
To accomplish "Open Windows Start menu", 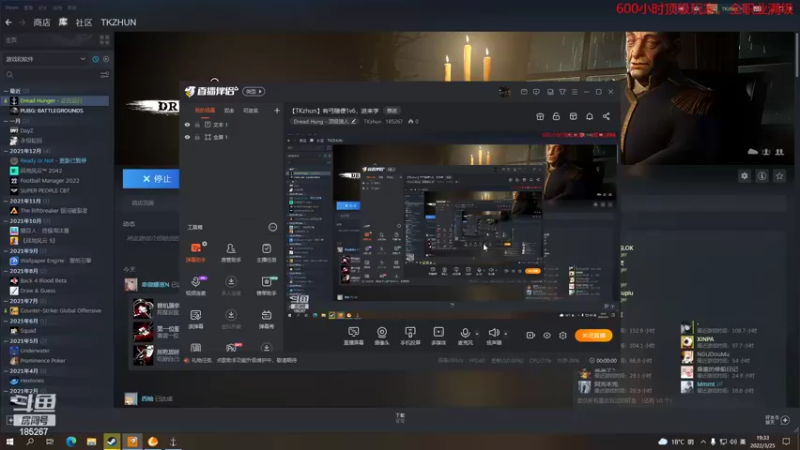I will (x=10, y=441).
